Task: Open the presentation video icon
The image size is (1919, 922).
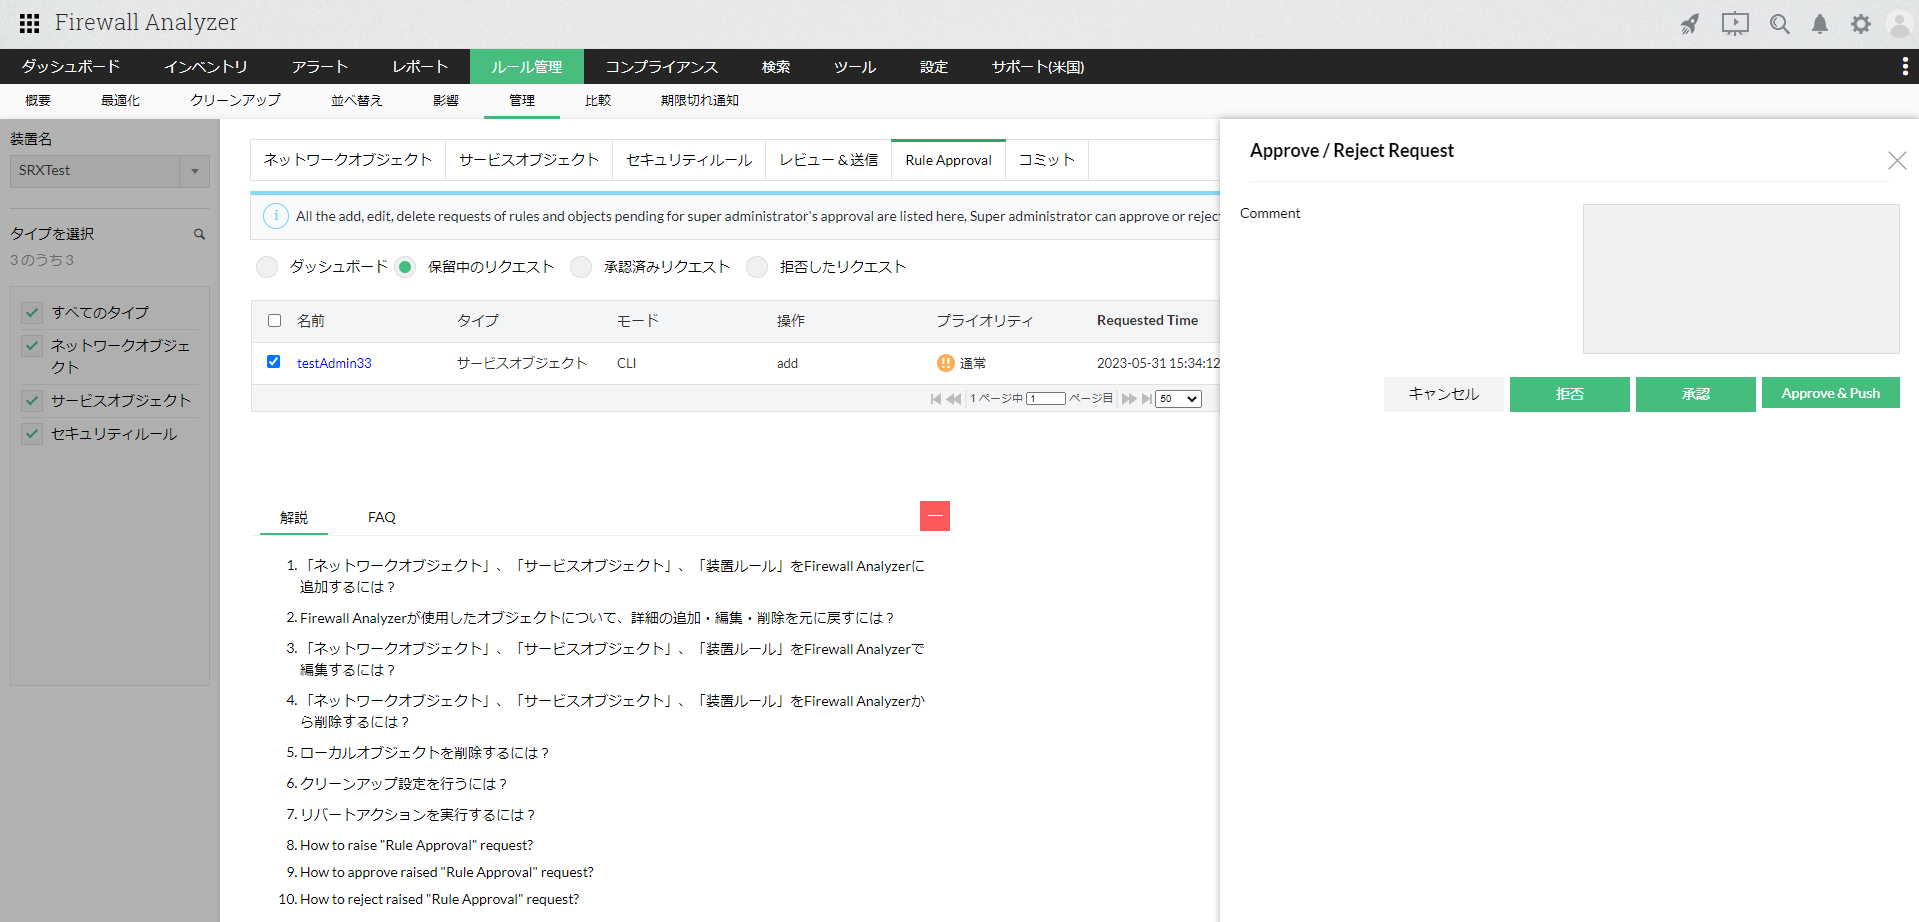Action: (1734, 24)
